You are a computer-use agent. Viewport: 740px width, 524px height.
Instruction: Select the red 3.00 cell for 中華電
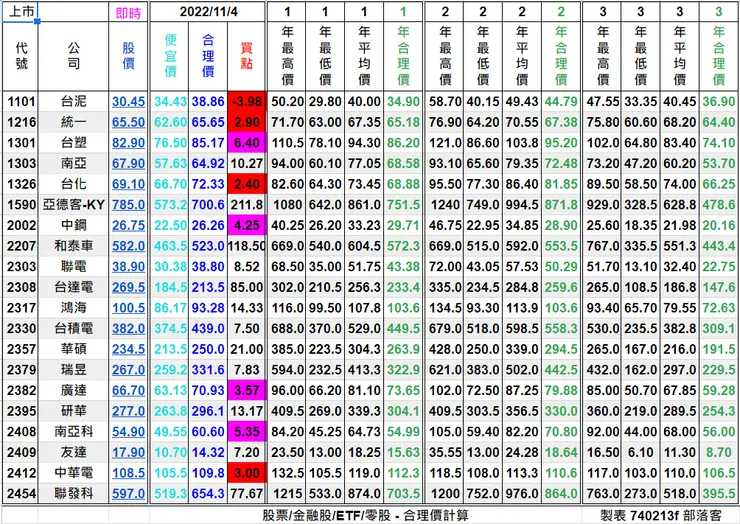coord(247,473)
